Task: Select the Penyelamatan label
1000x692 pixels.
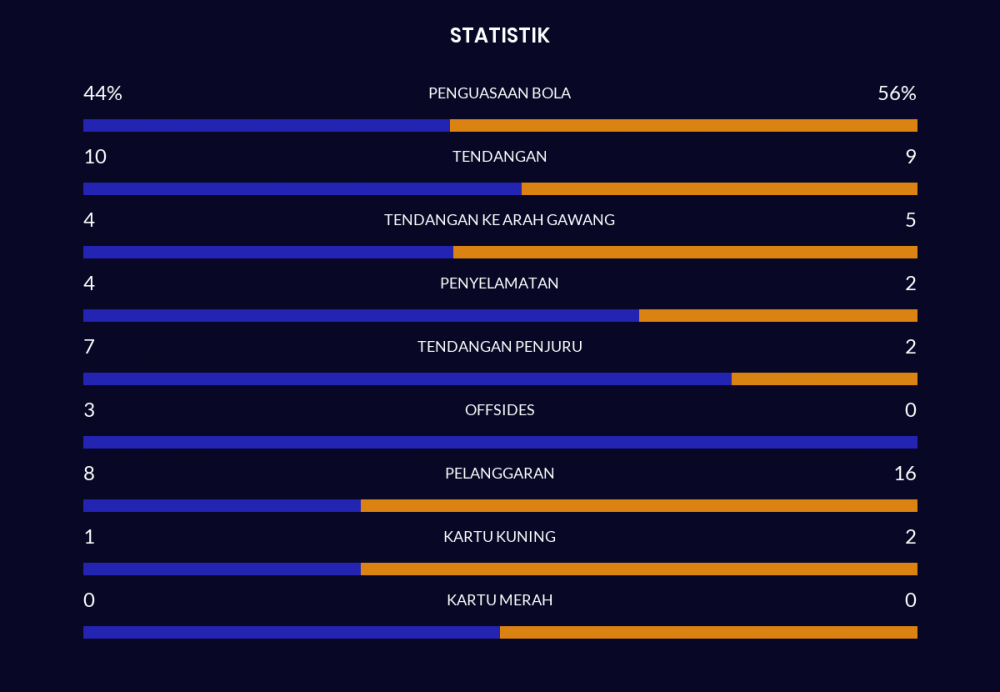Action: coord(499,283)
